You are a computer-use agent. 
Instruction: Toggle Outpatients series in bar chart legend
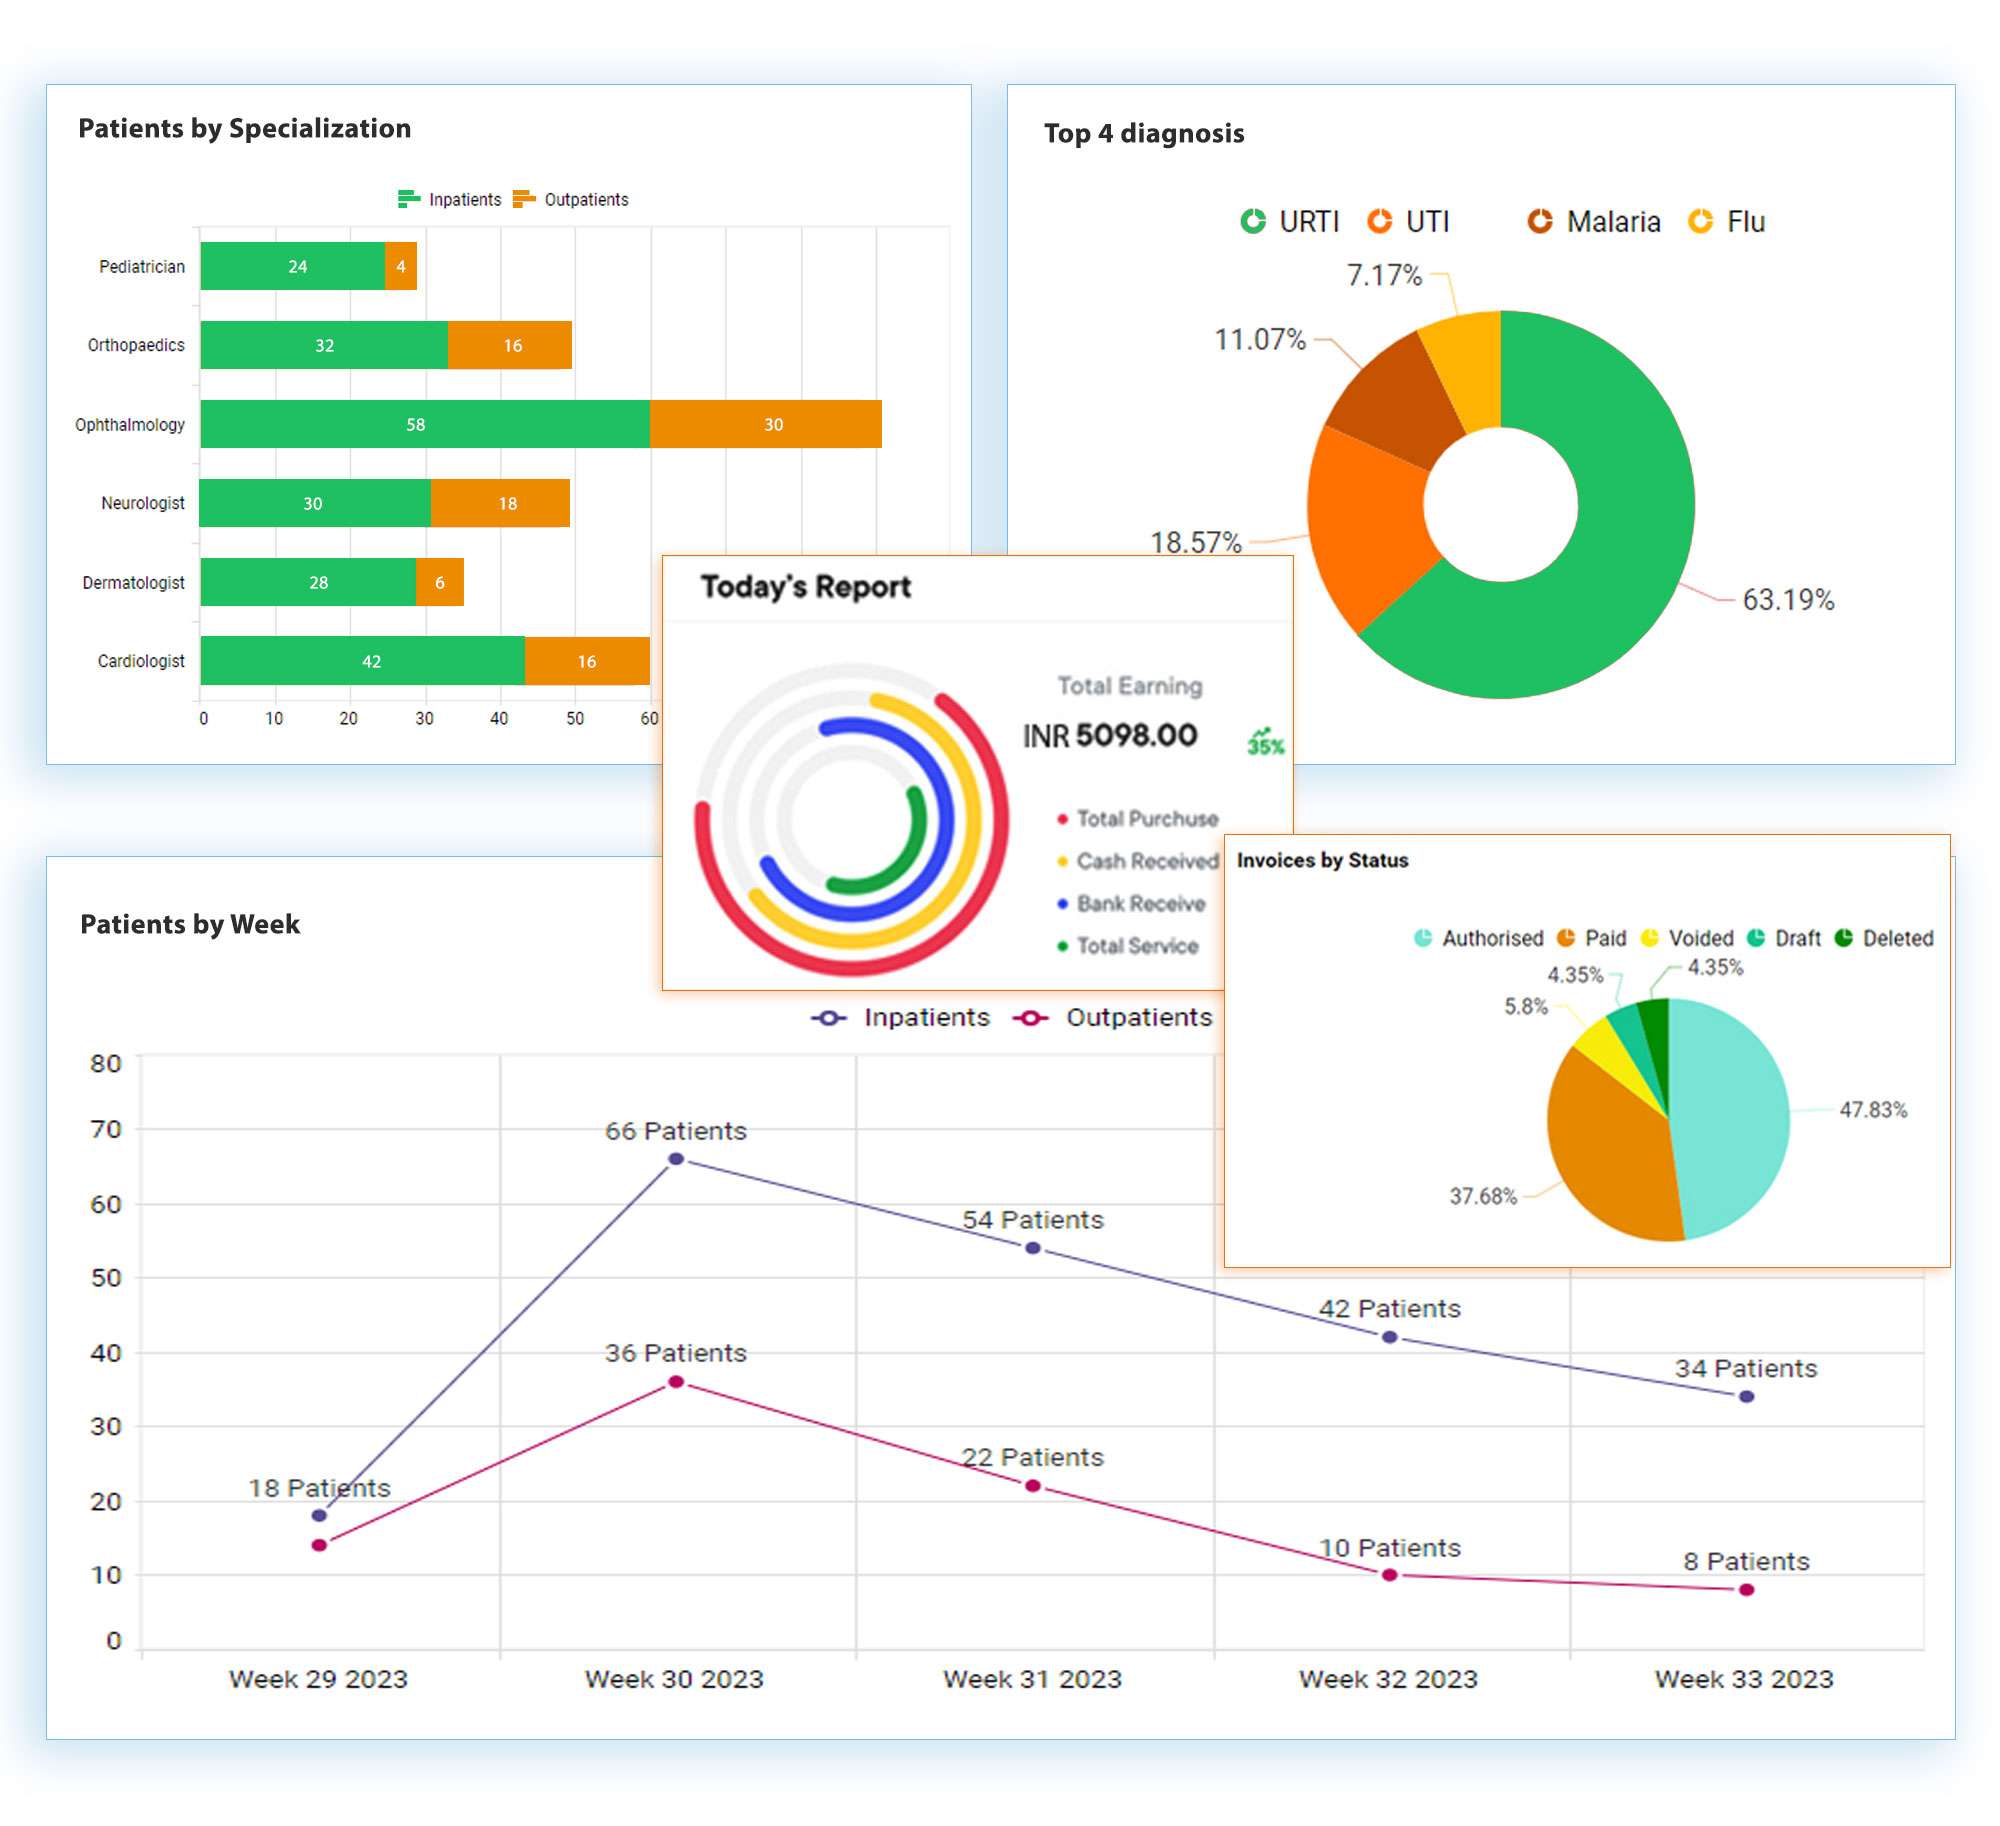pos(571,199)
